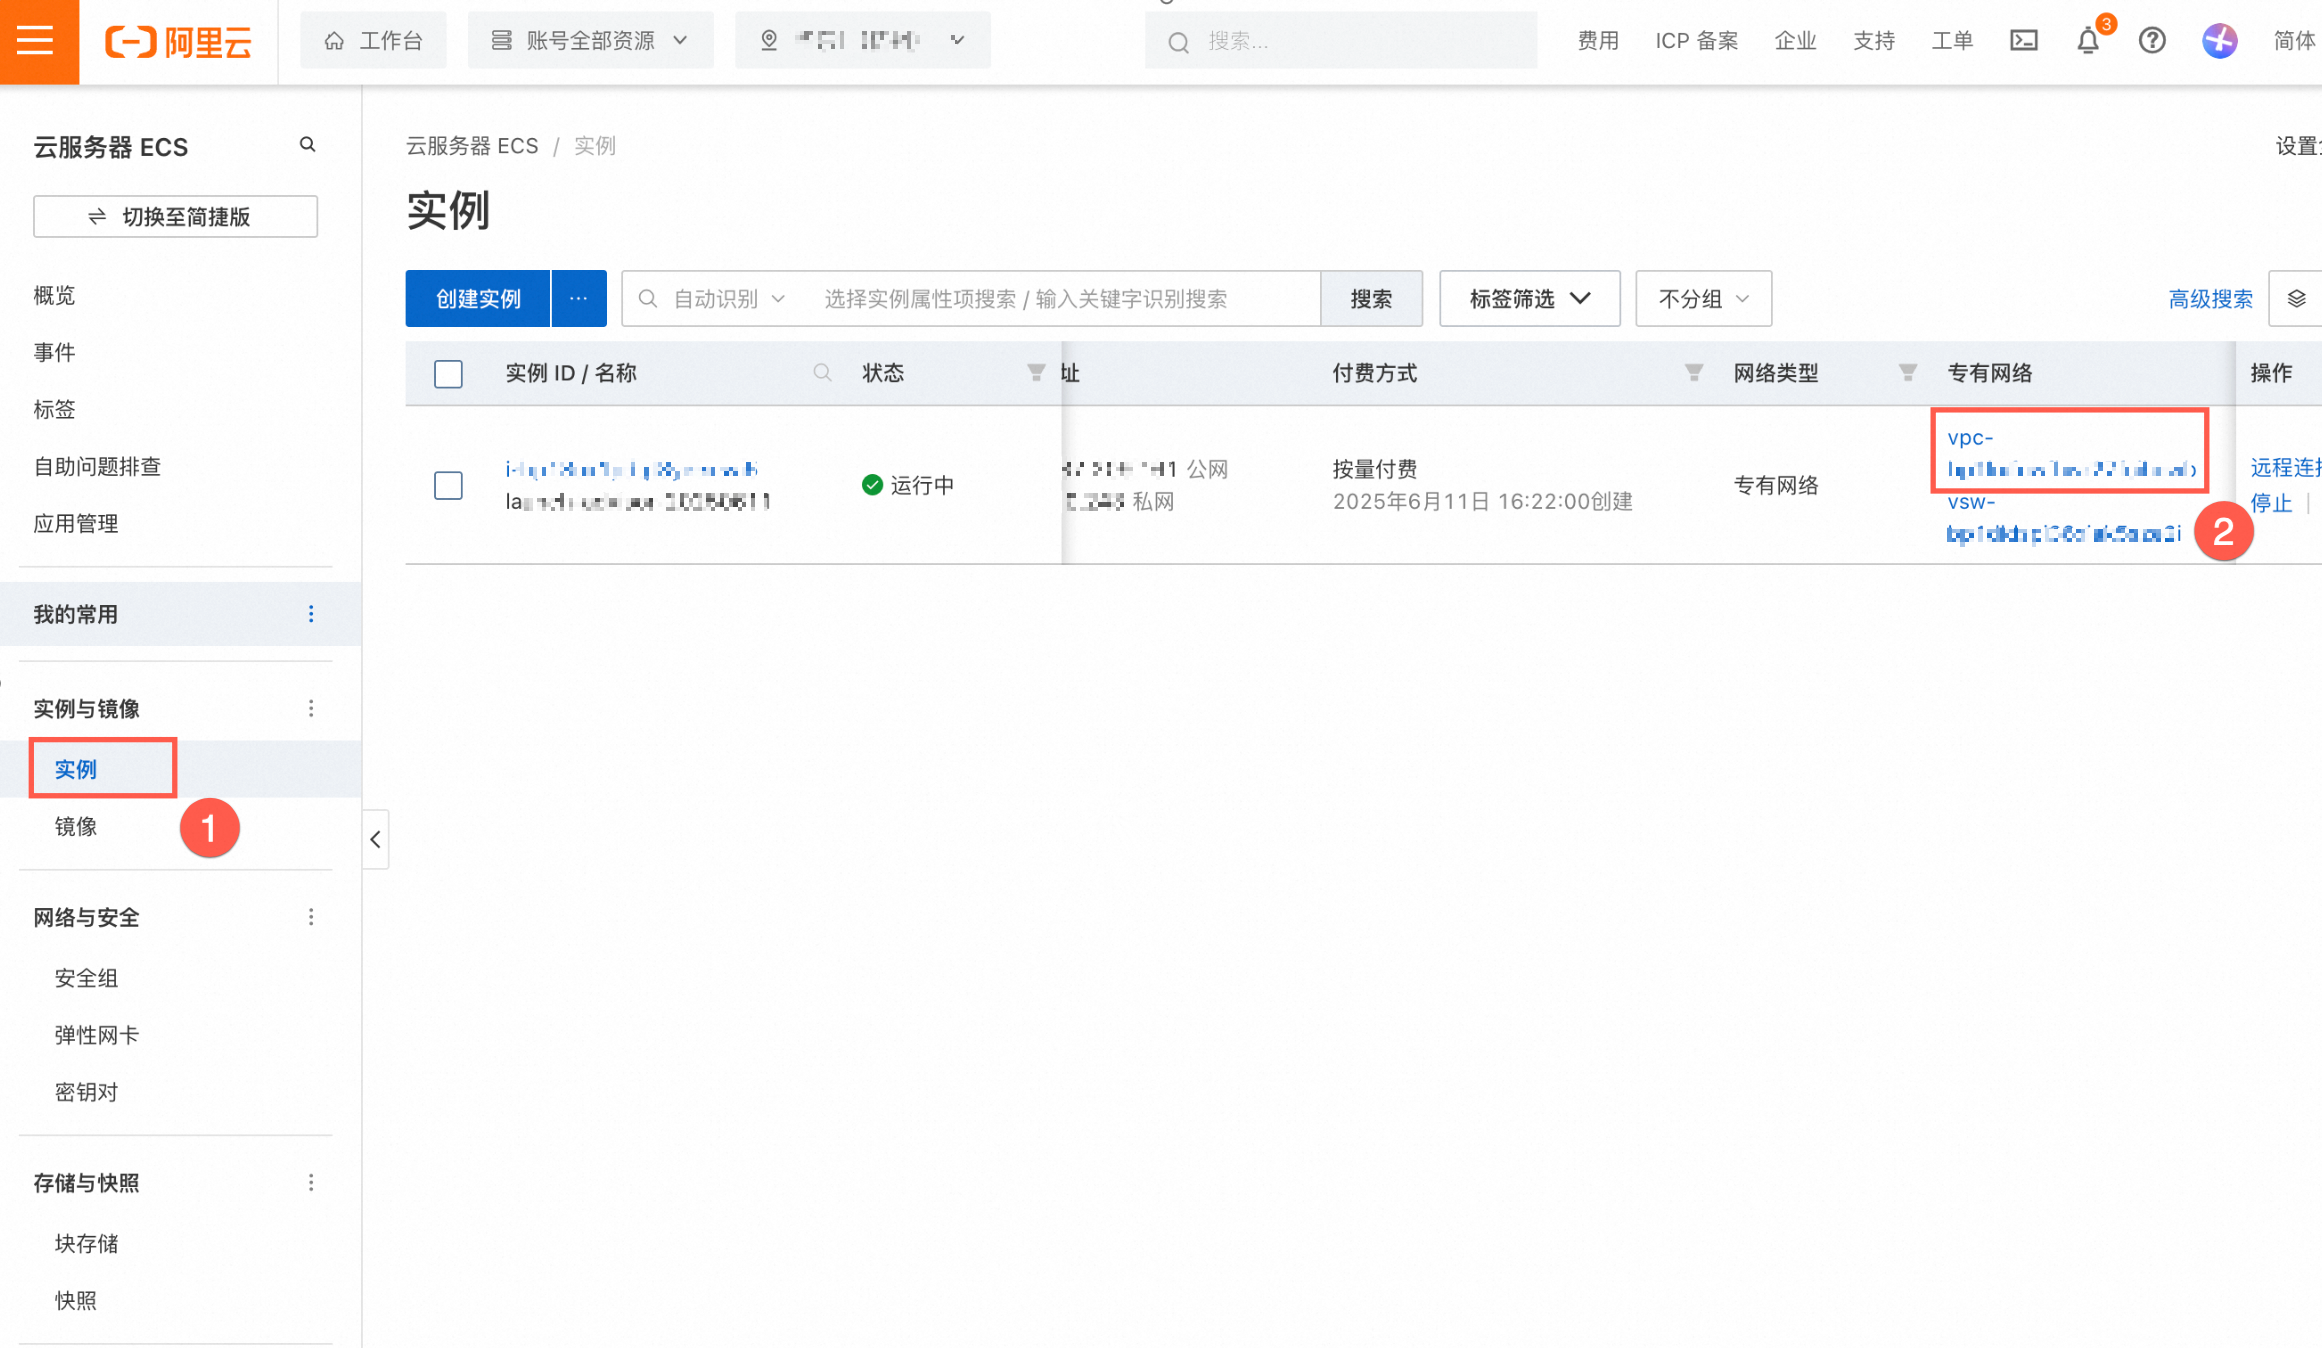Open 费用 top menu
Image resolution: width=2322 pixels, height=1348 pixels.
[x=1597, y=41]
